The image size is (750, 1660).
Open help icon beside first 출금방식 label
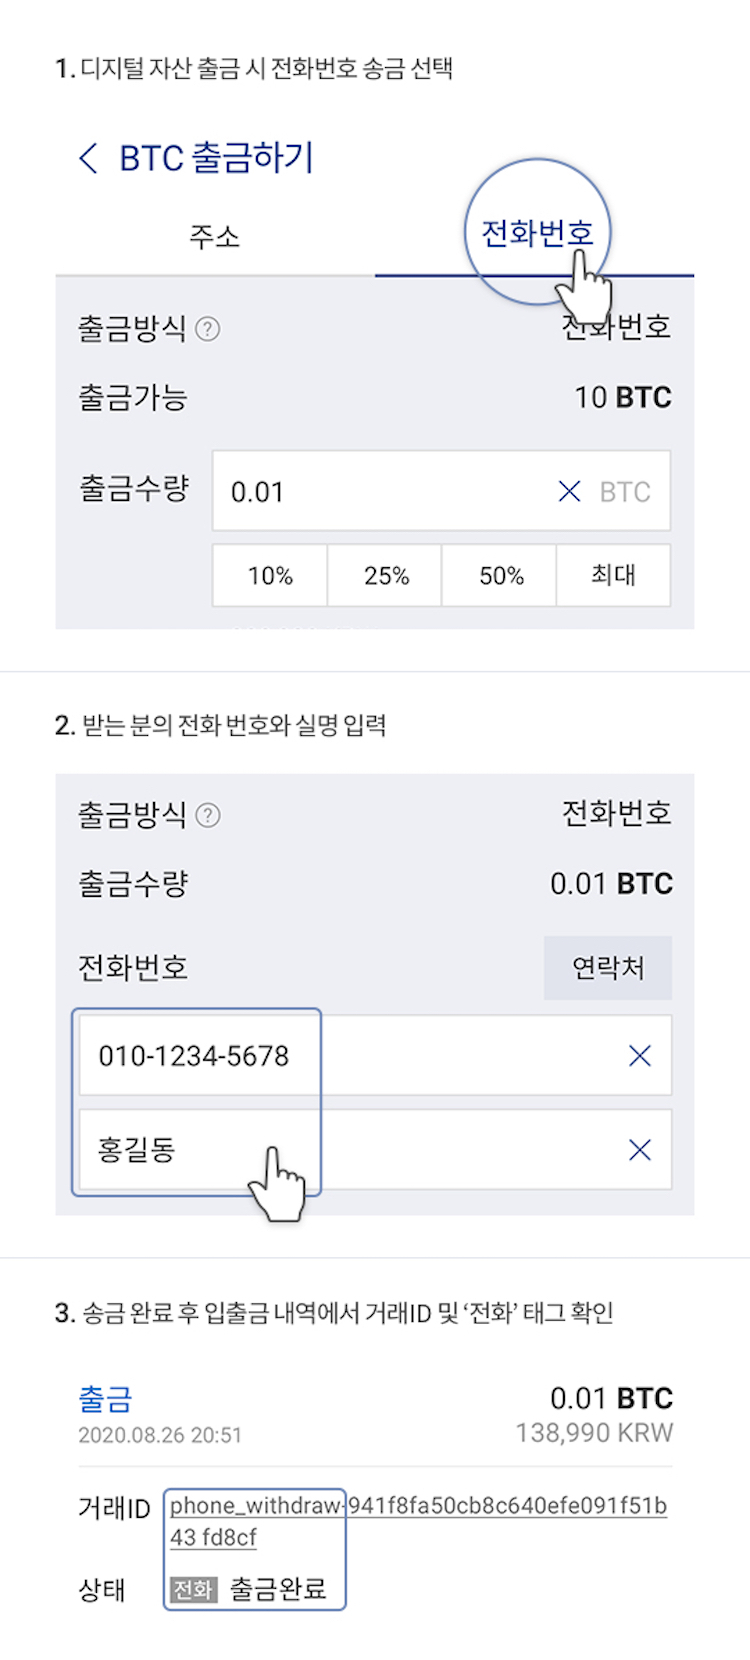pyautogui.click(x=208, y=329)
